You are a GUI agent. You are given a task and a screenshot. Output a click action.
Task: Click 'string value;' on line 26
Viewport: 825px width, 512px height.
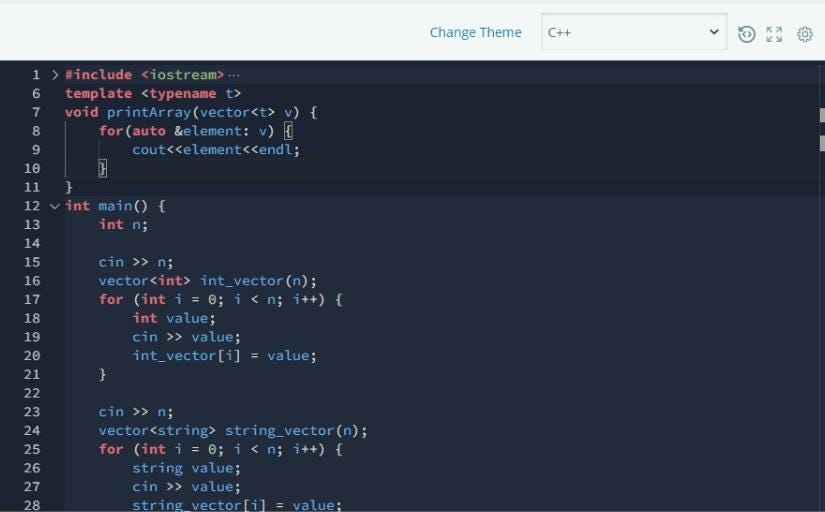(186, 468)
